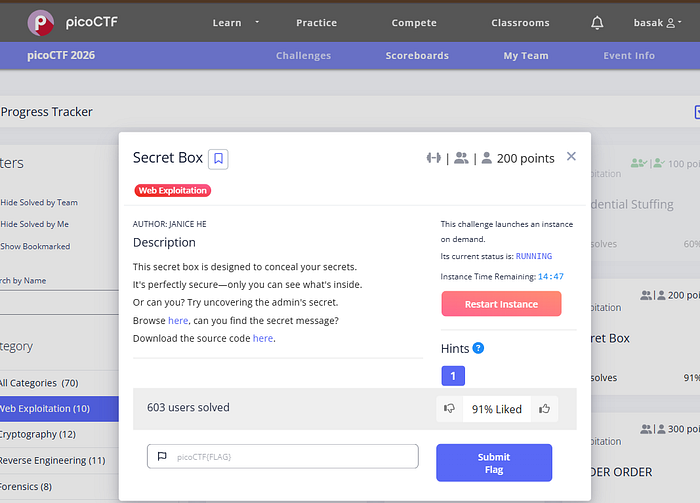Viewport: 700px width, 503px height.
Task: Click the thumbs up like icon
Action: (544, 408)
